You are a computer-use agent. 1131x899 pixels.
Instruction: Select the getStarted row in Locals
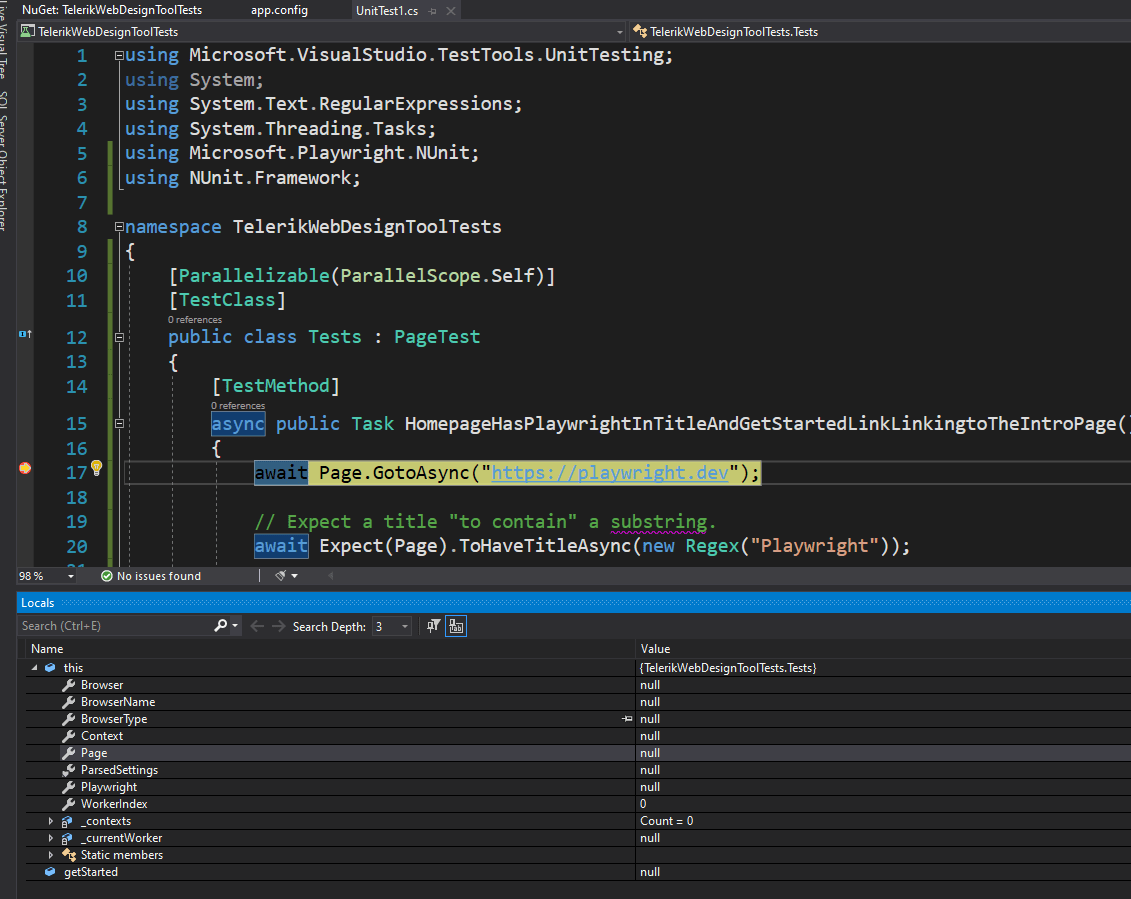[577, 872]
